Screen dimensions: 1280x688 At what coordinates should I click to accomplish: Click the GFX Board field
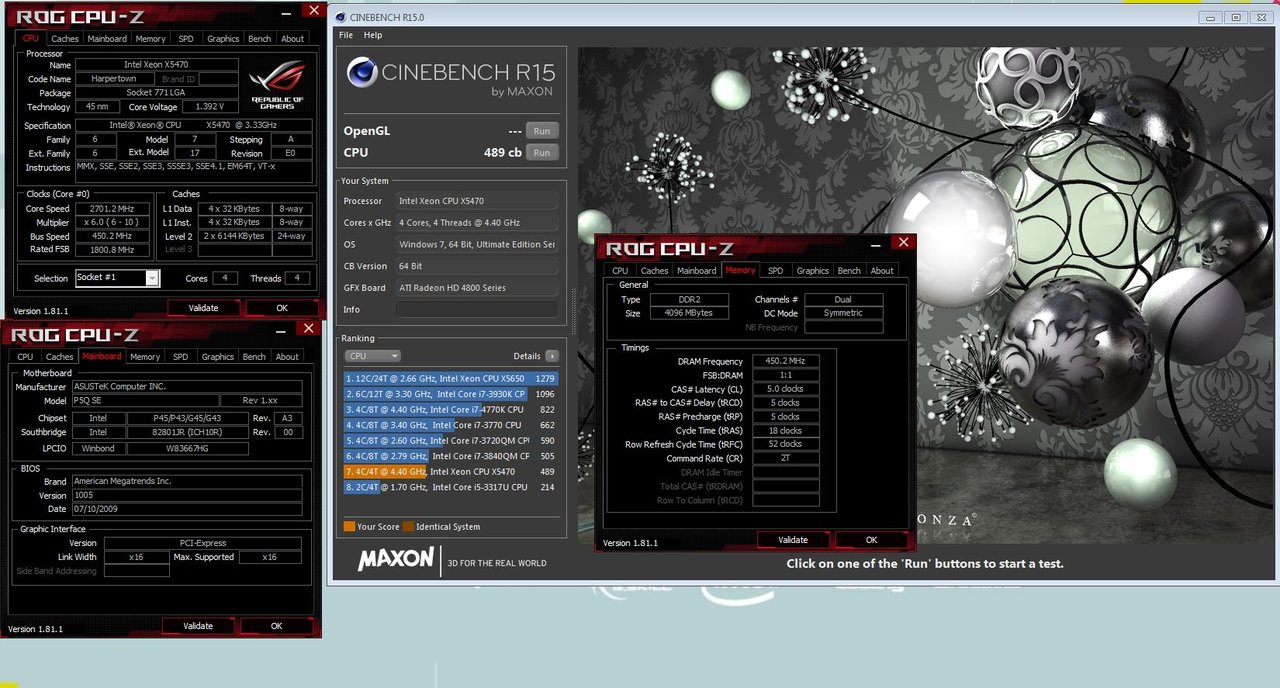click(x=477, y=288)
